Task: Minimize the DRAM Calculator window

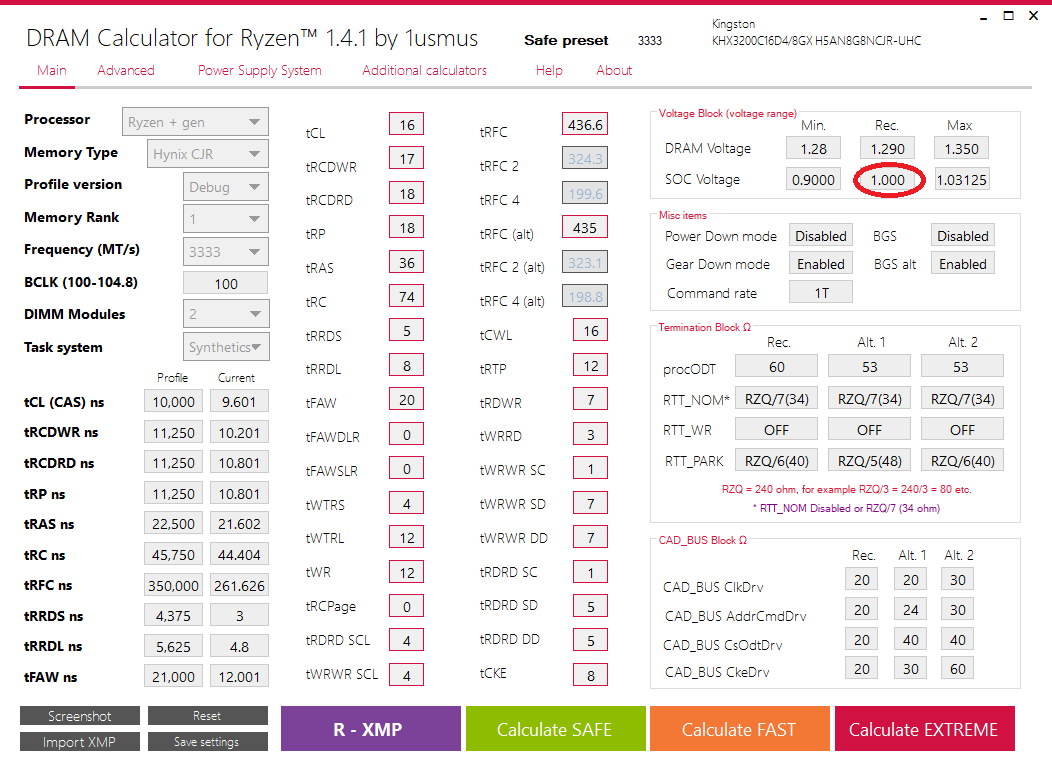Action: [984, 17]
